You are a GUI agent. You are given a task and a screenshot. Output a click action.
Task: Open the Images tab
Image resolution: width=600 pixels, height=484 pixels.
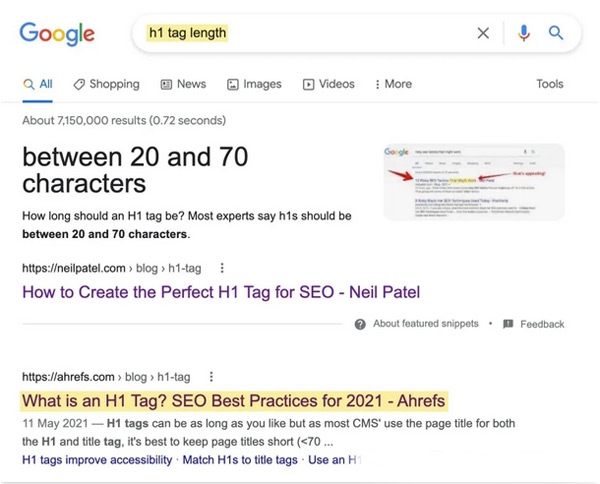pyautogui.click(x=254, y=84)
